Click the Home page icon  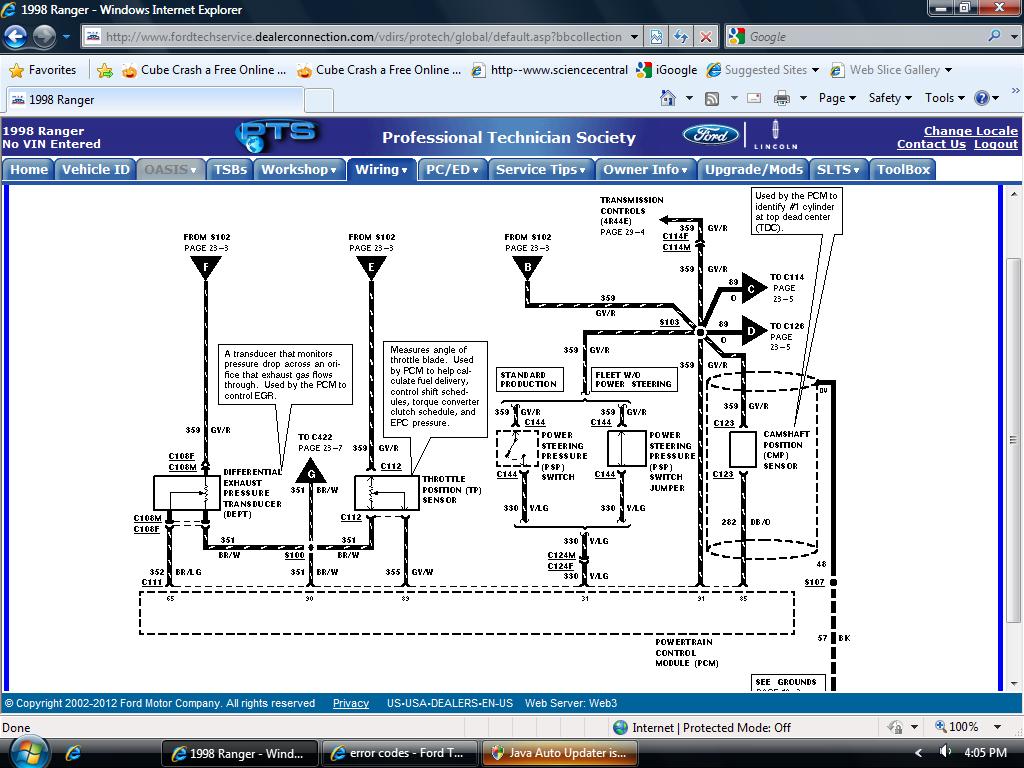tap(667, 98)
